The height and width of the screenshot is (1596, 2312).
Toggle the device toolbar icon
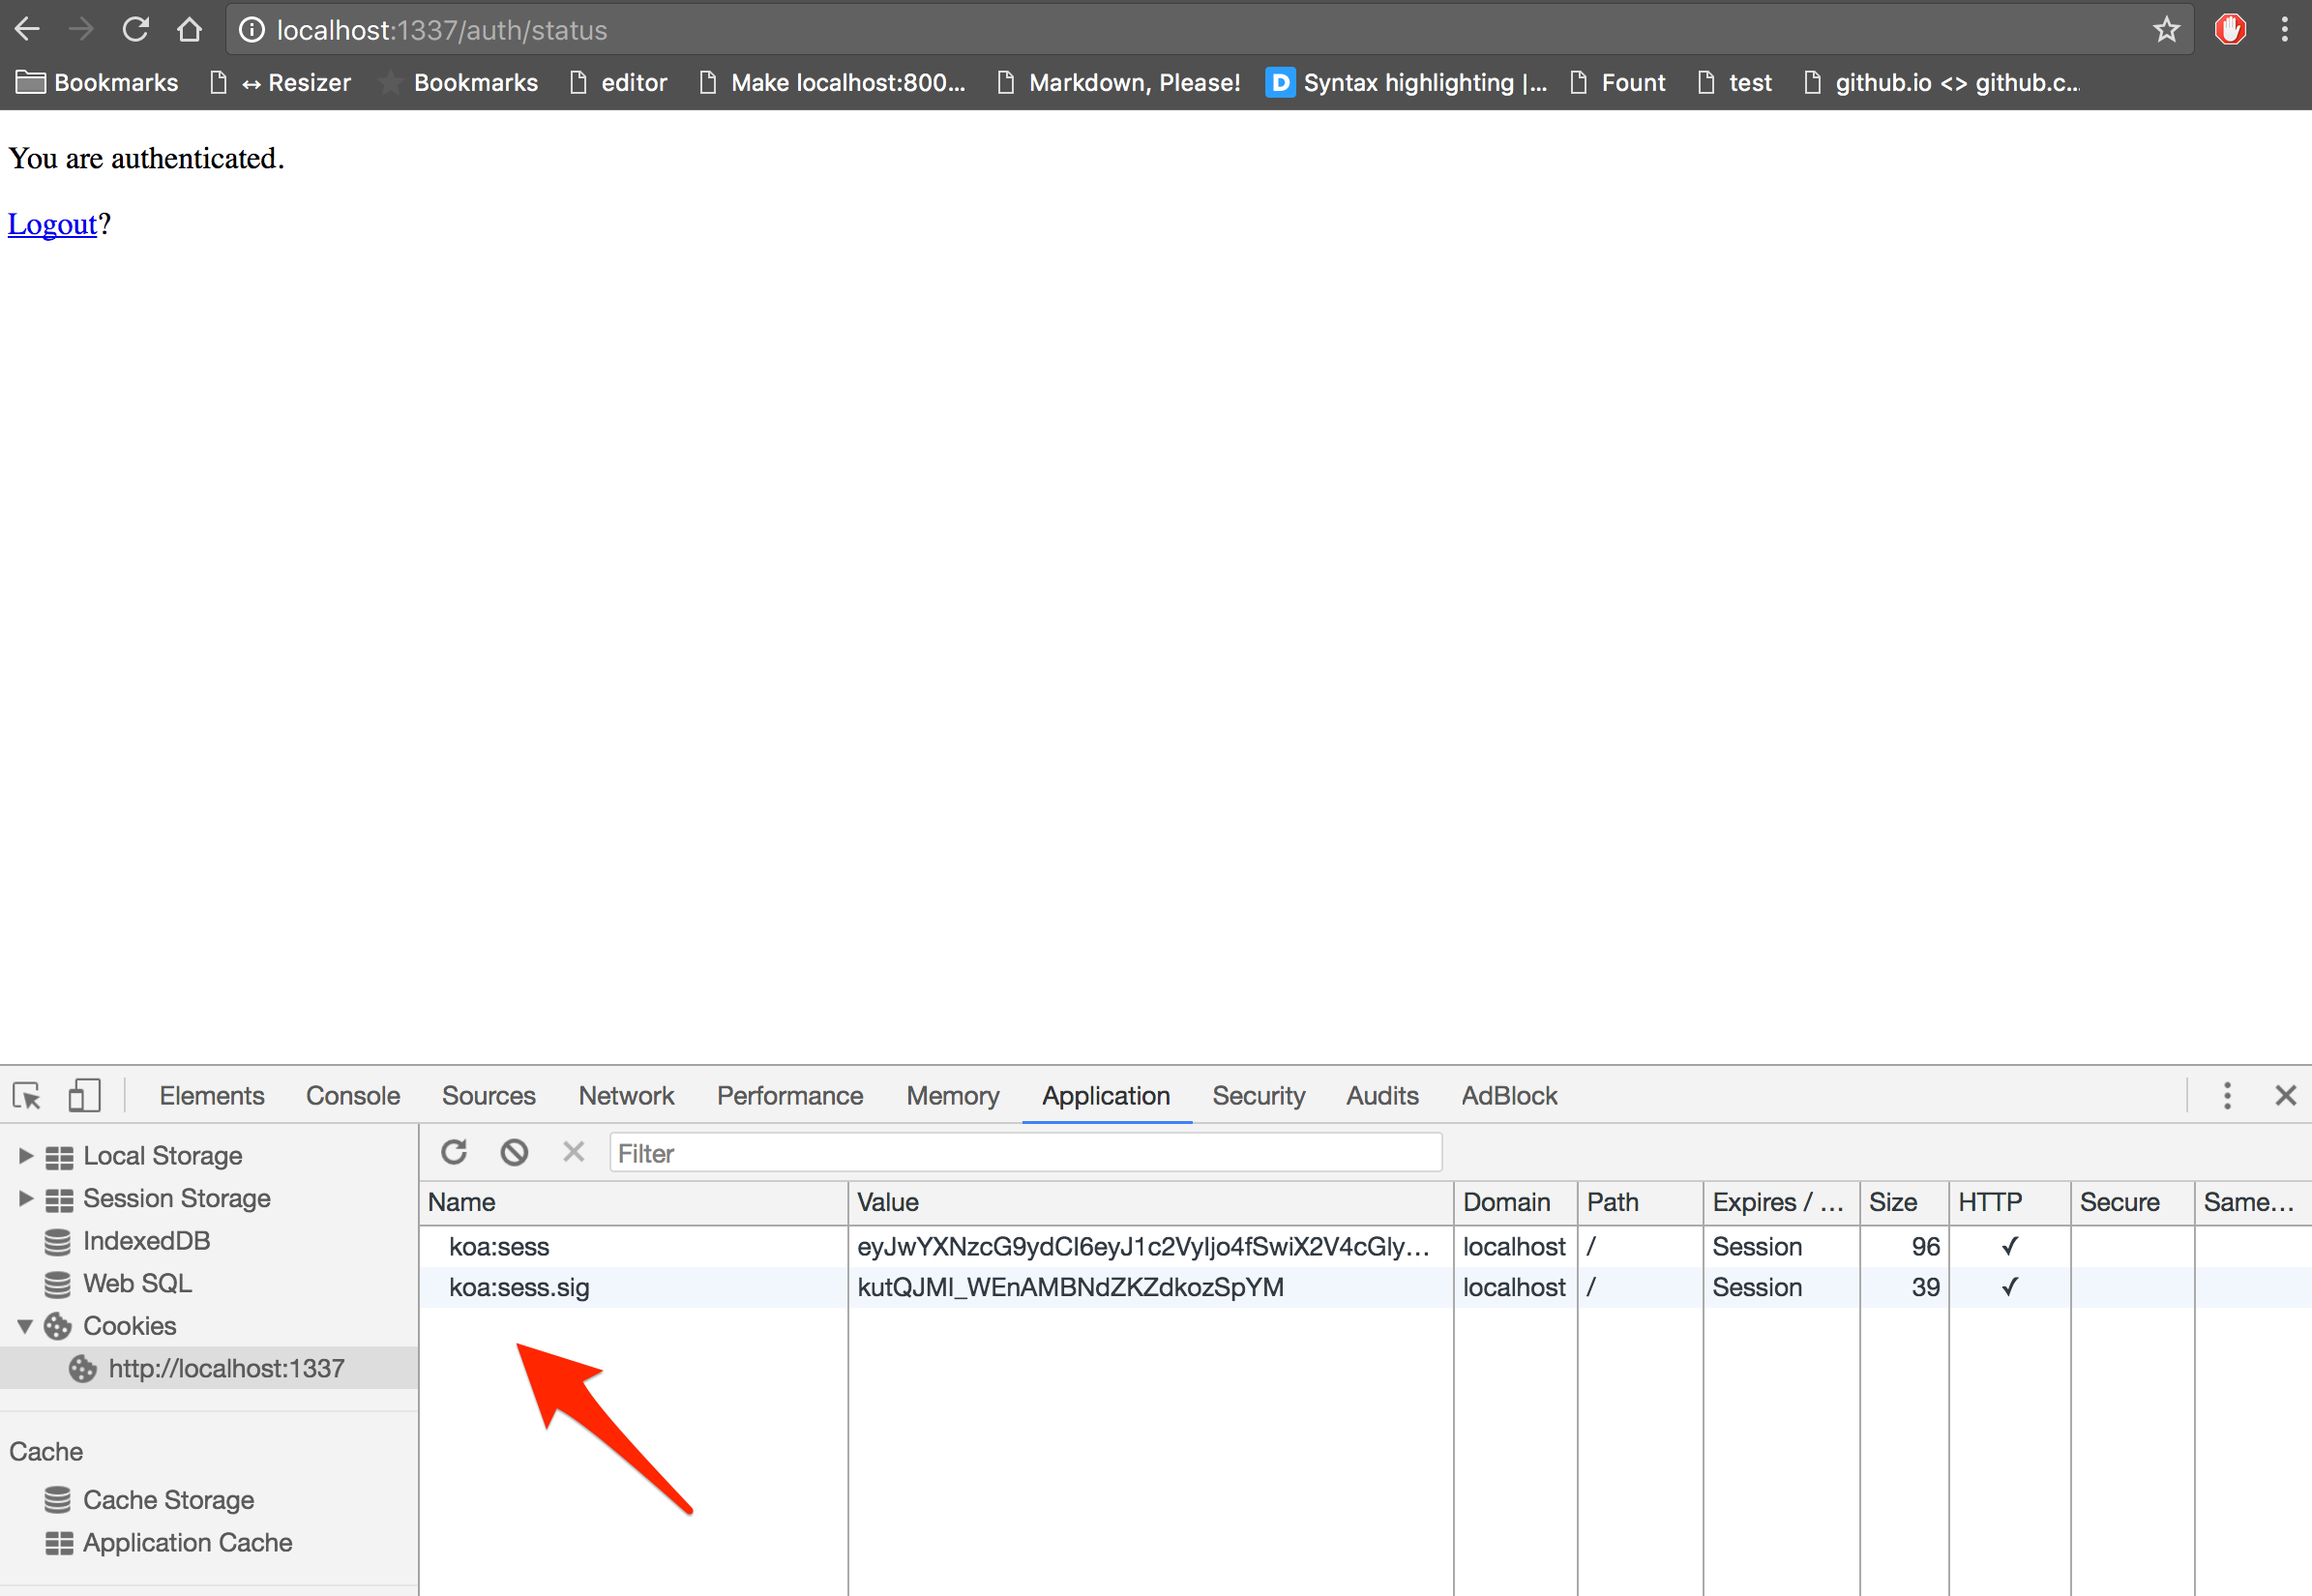click(x=84, y=1096)
